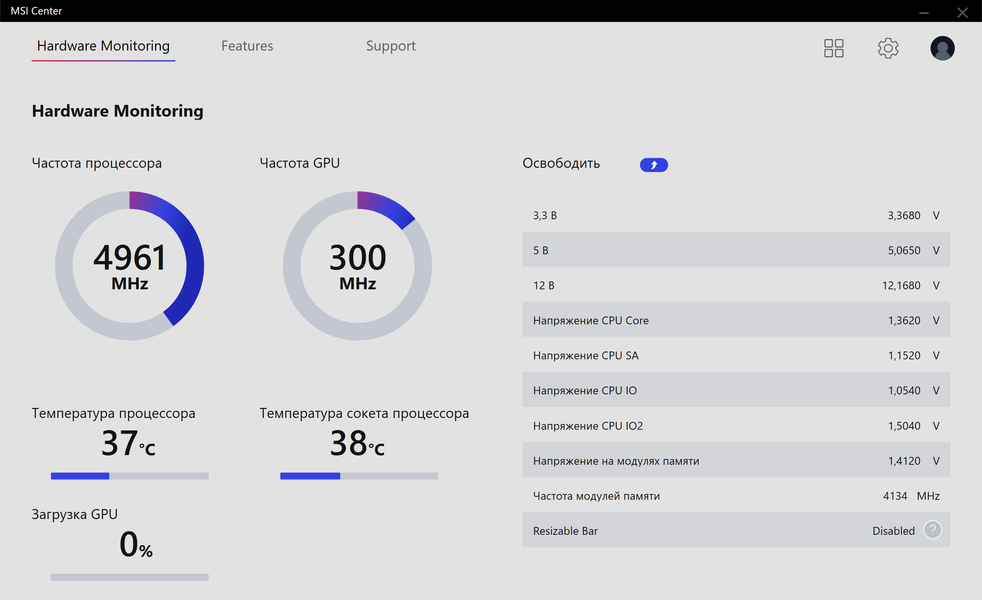Switch to the Hardware Monitoring tab

[103, 46]
